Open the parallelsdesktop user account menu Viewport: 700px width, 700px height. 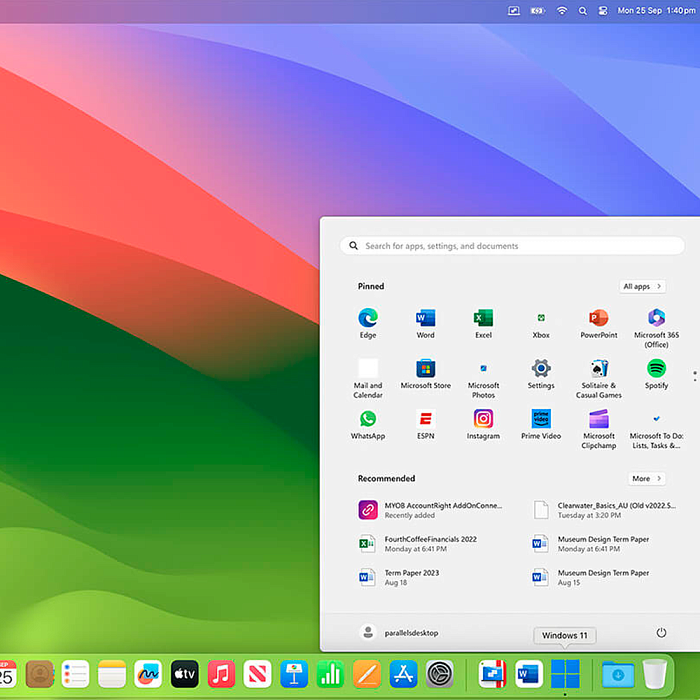399,633
